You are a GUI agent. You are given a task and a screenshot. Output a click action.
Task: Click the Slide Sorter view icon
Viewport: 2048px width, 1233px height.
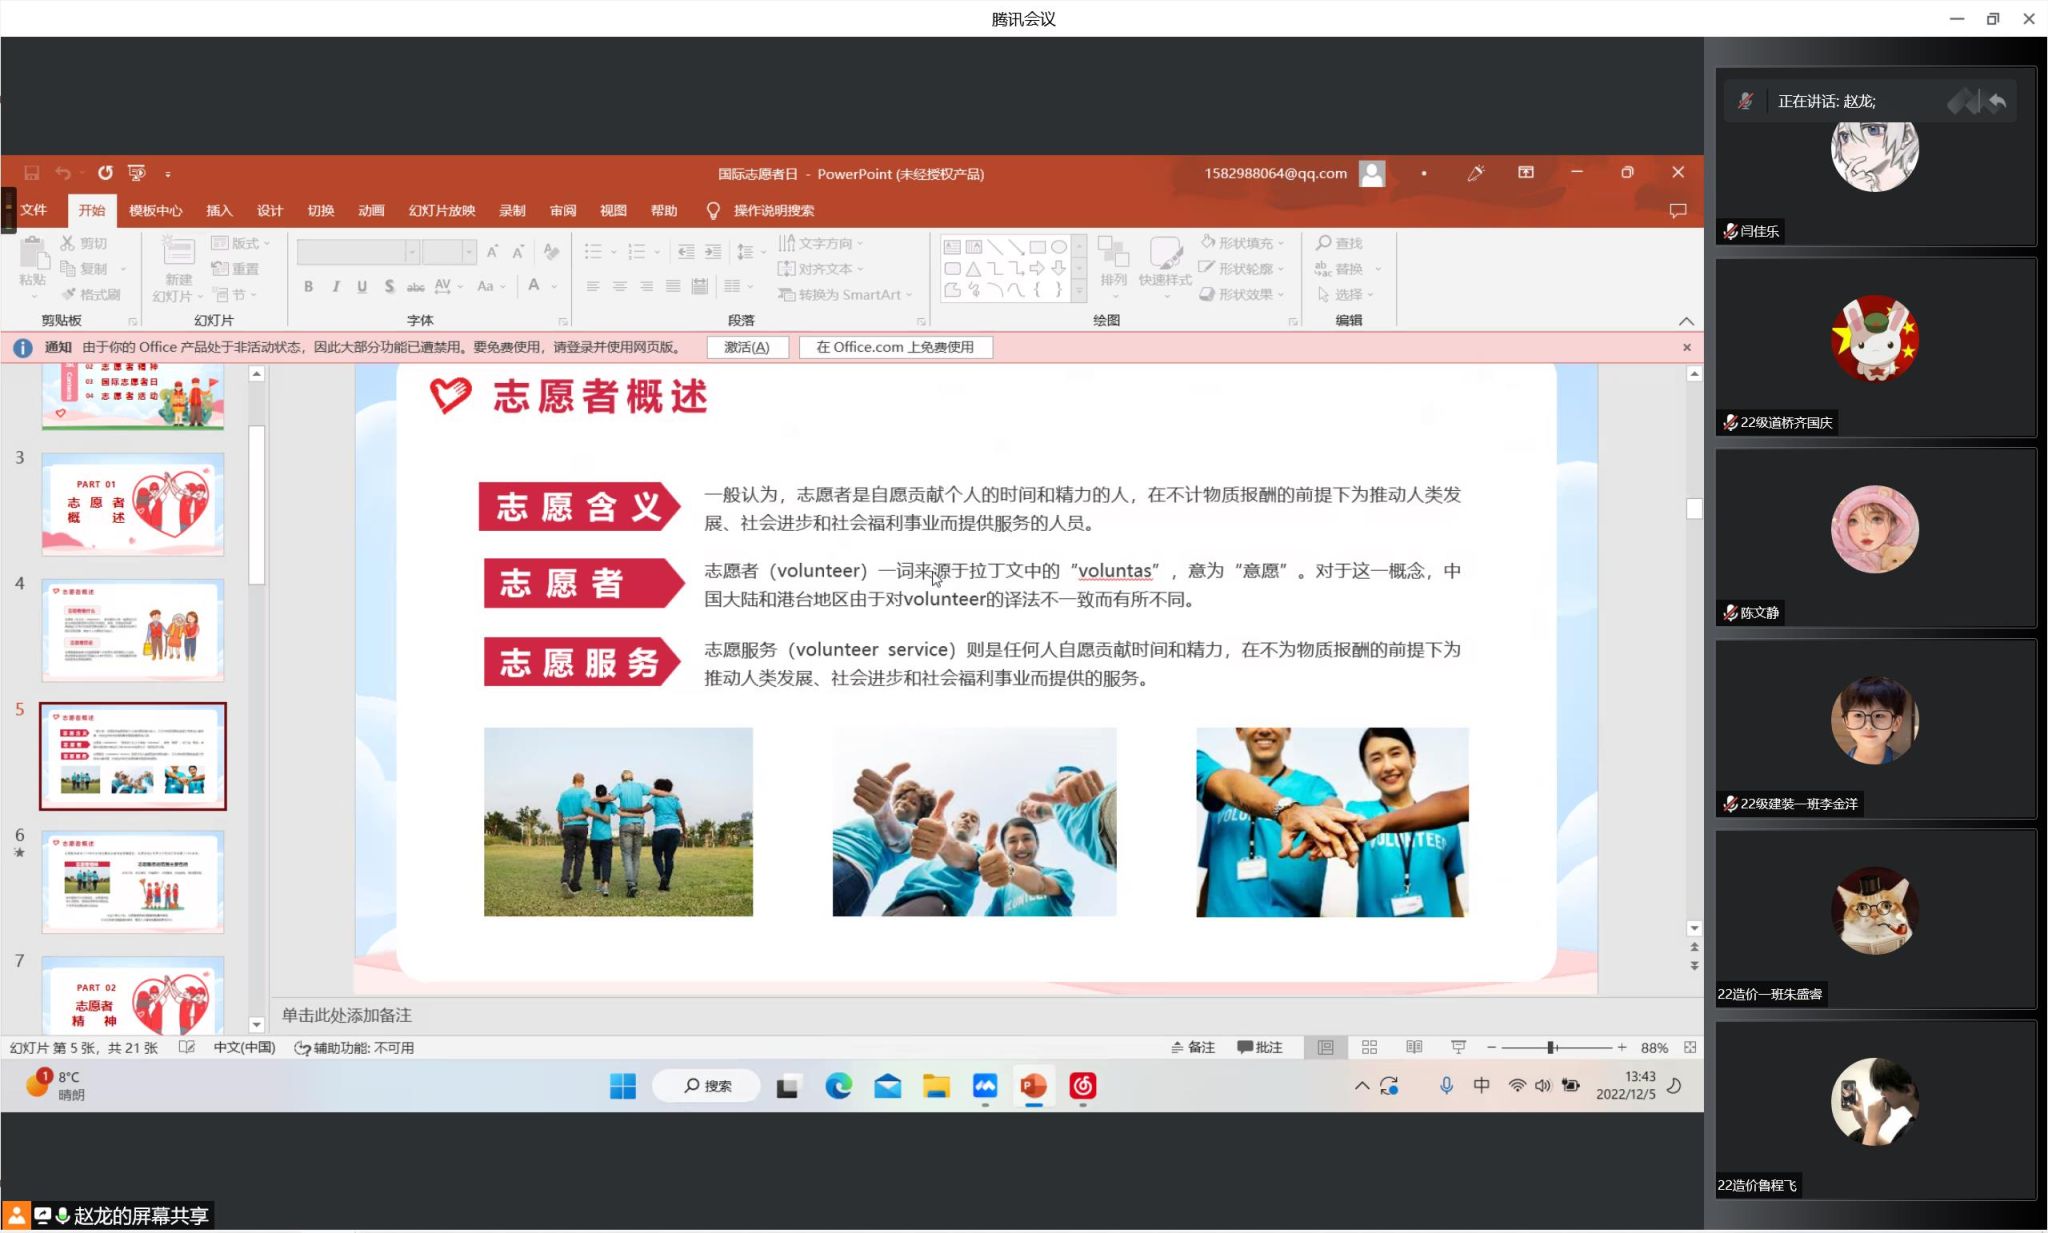pos(1369,1047)
